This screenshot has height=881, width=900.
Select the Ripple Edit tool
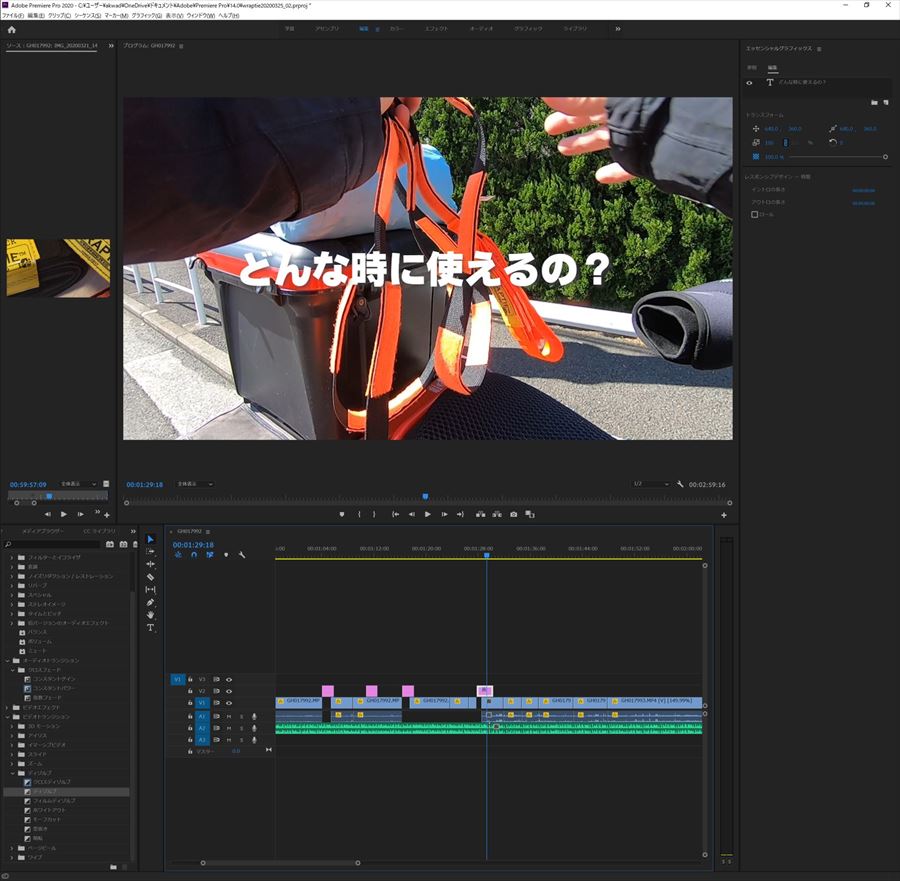pos(151,564)
